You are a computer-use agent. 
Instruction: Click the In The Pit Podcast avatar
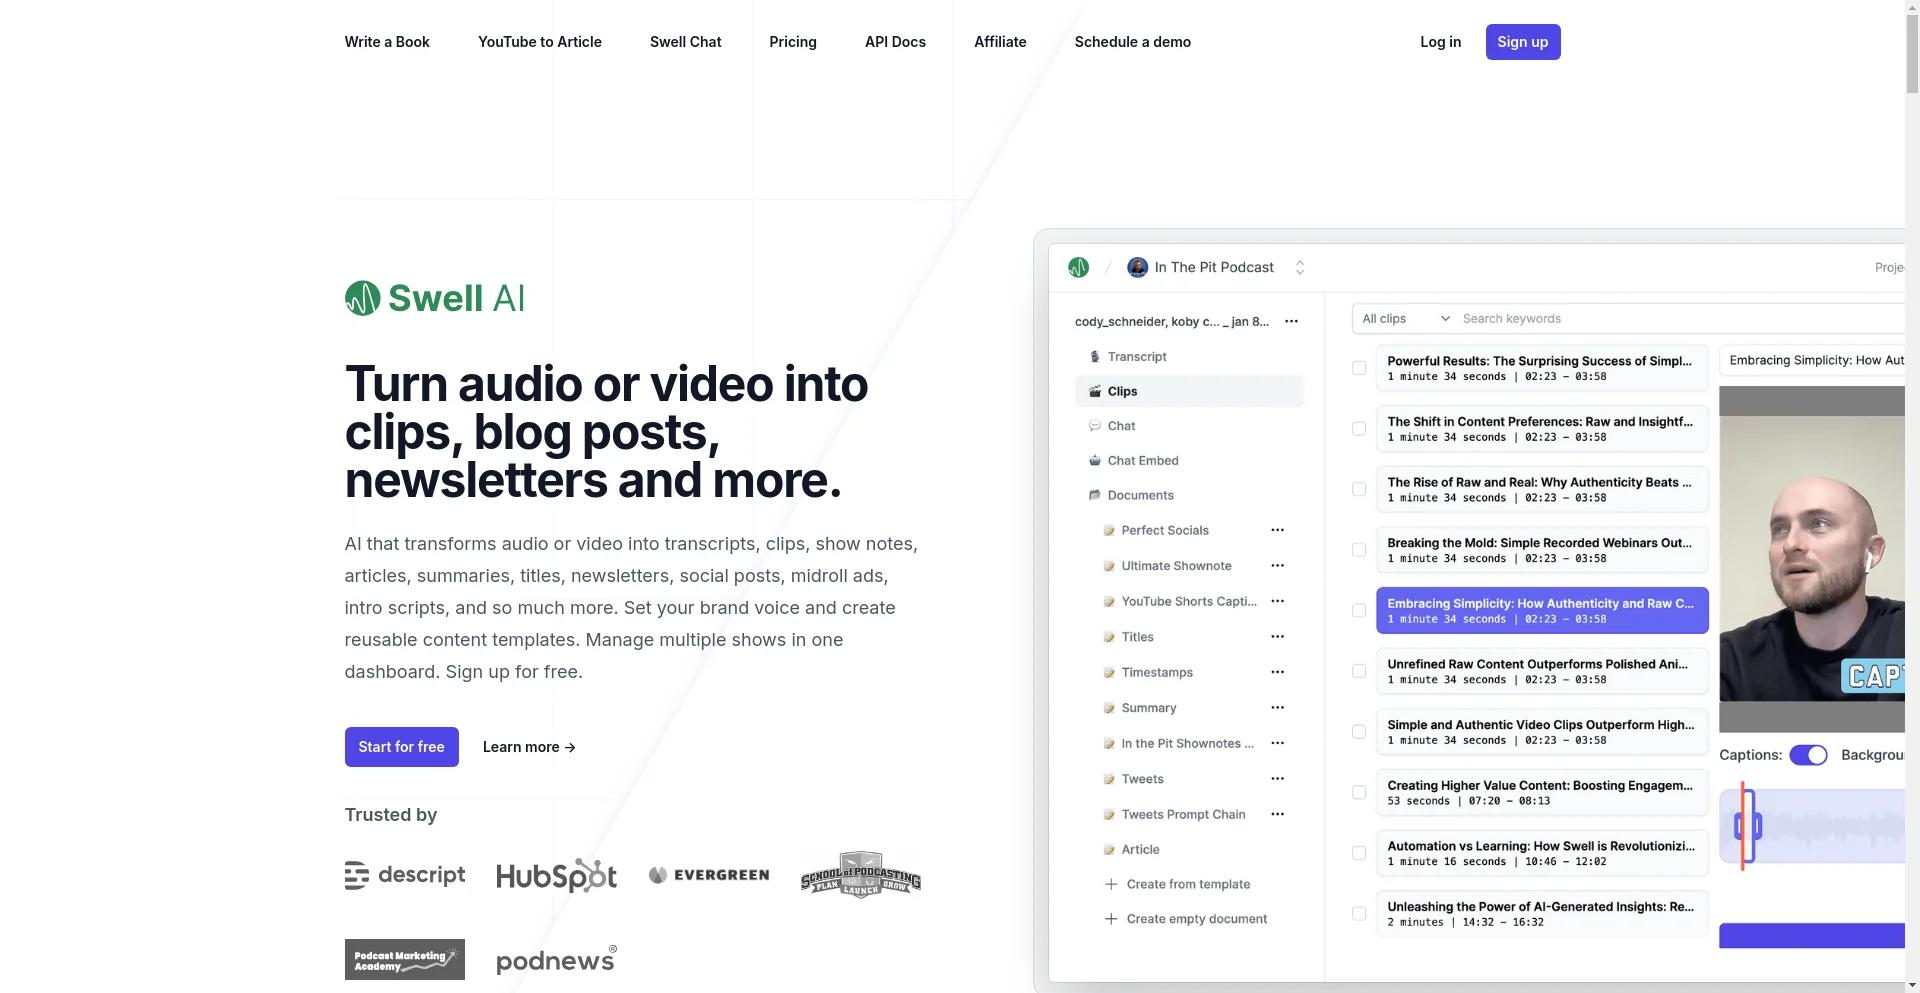click(1137, 267)
